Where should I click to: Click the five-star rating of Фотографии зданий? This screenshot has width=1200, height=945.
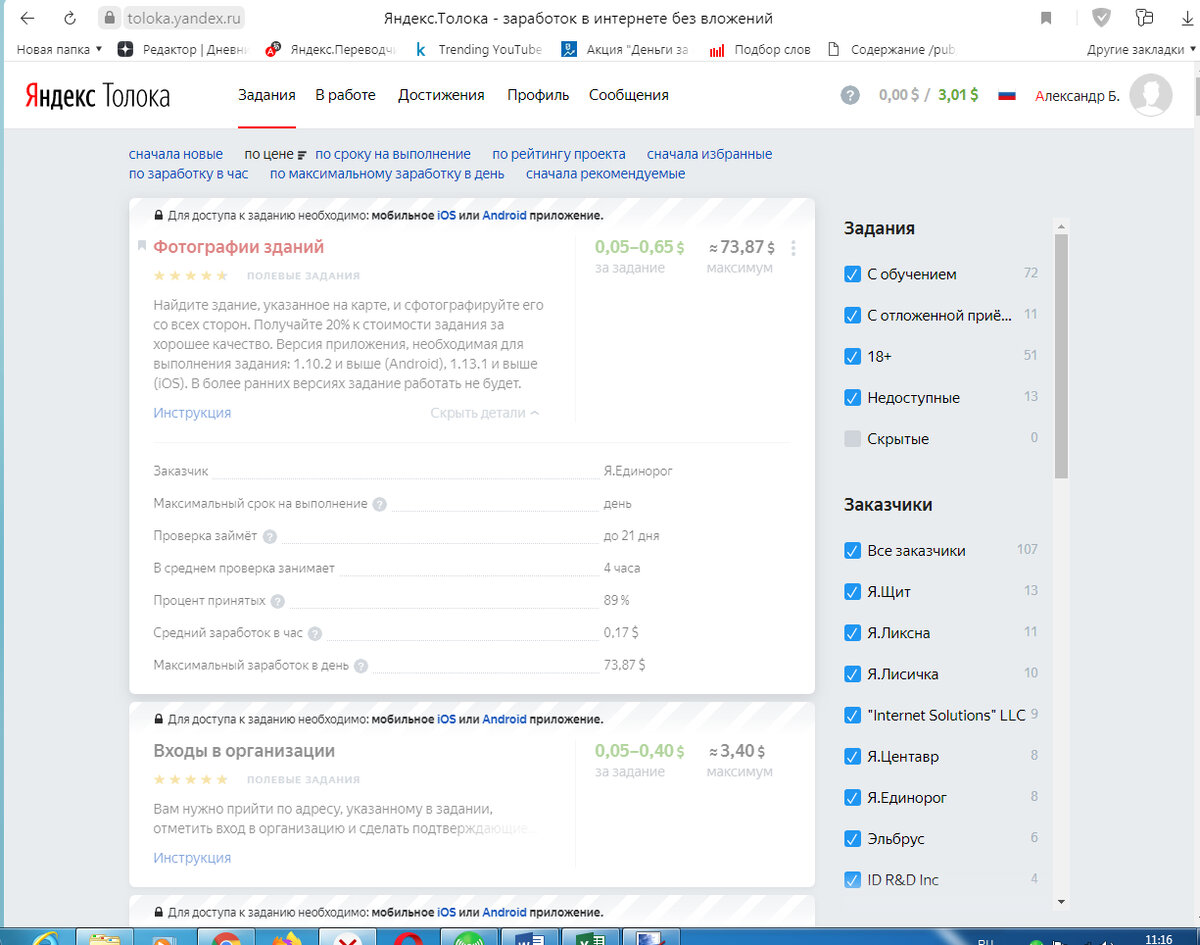click(x=191, y=275)
